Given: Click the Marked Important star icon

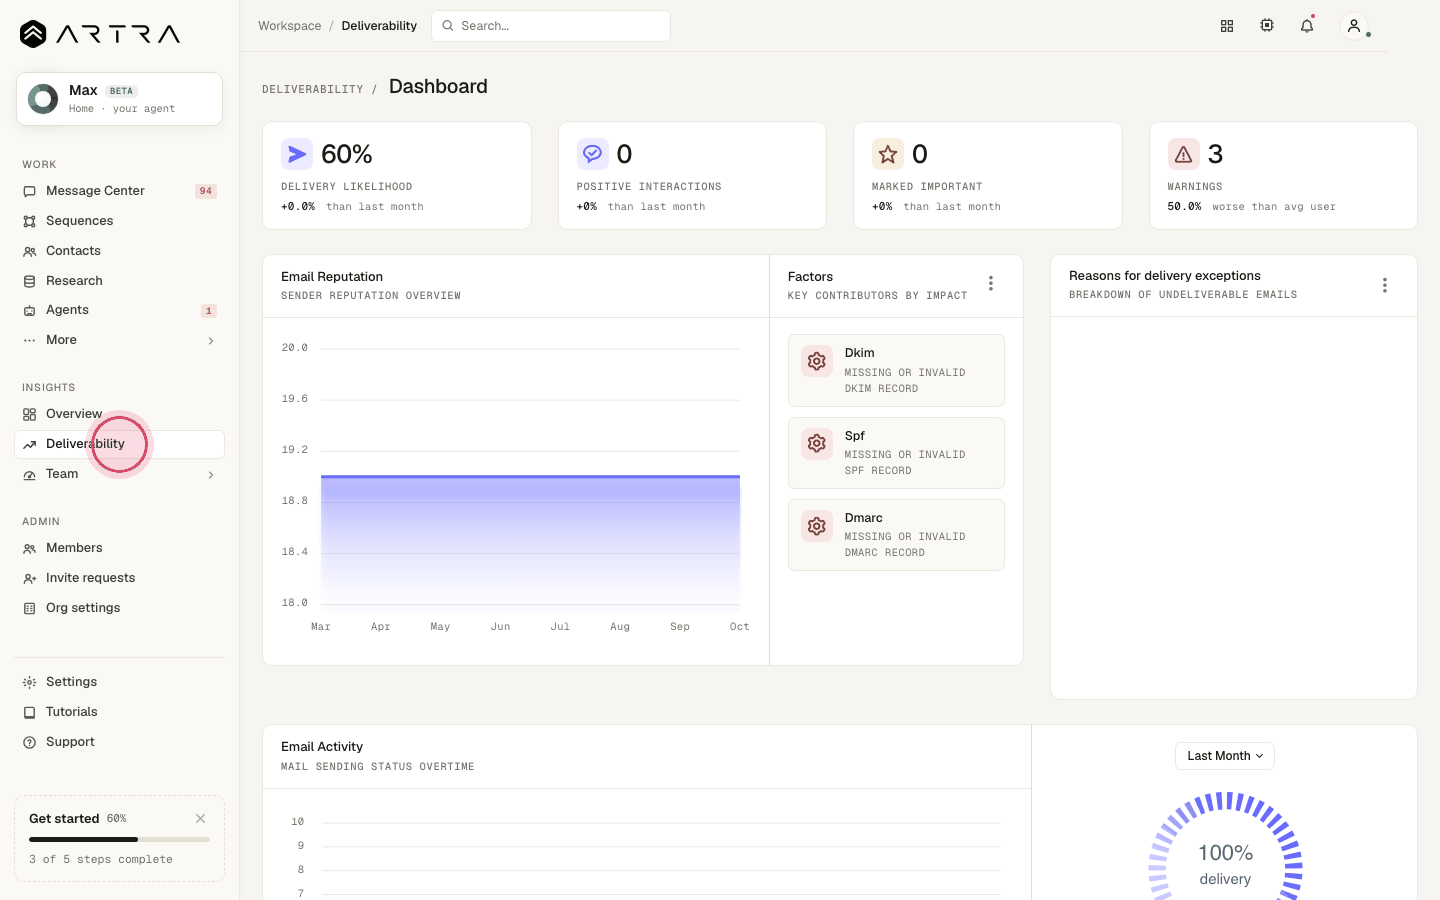Looking at the screenshot, I should click(888, 154).
